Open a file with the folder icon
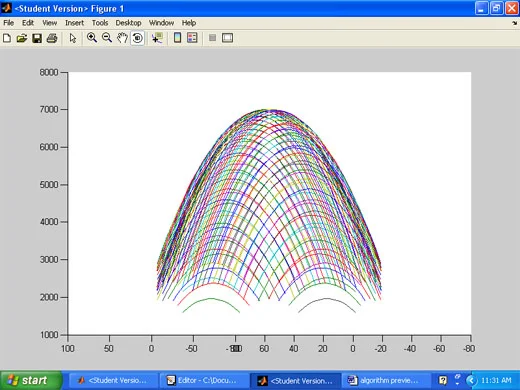Image resolution: width=520 pixels, height=390 pixels. pyautogui.click(x=22, y=38)
